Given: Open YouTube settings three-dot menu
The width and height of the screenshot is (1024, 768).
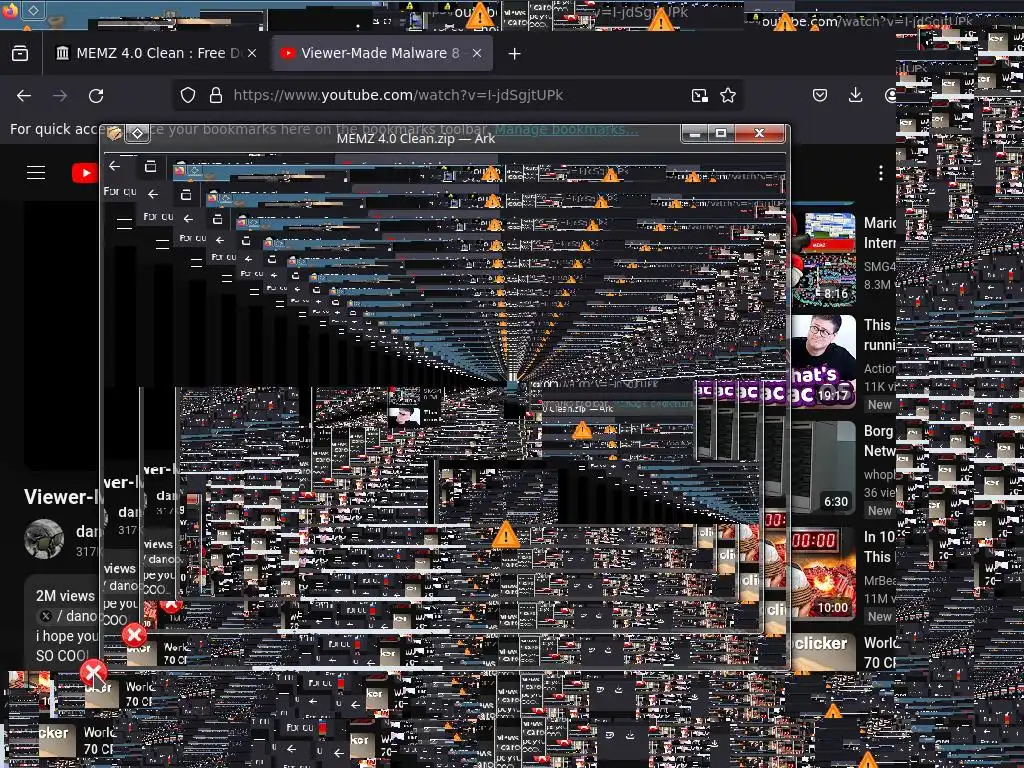Looking at the screenshot, I should pyautogui.click(x=881, y=173).
